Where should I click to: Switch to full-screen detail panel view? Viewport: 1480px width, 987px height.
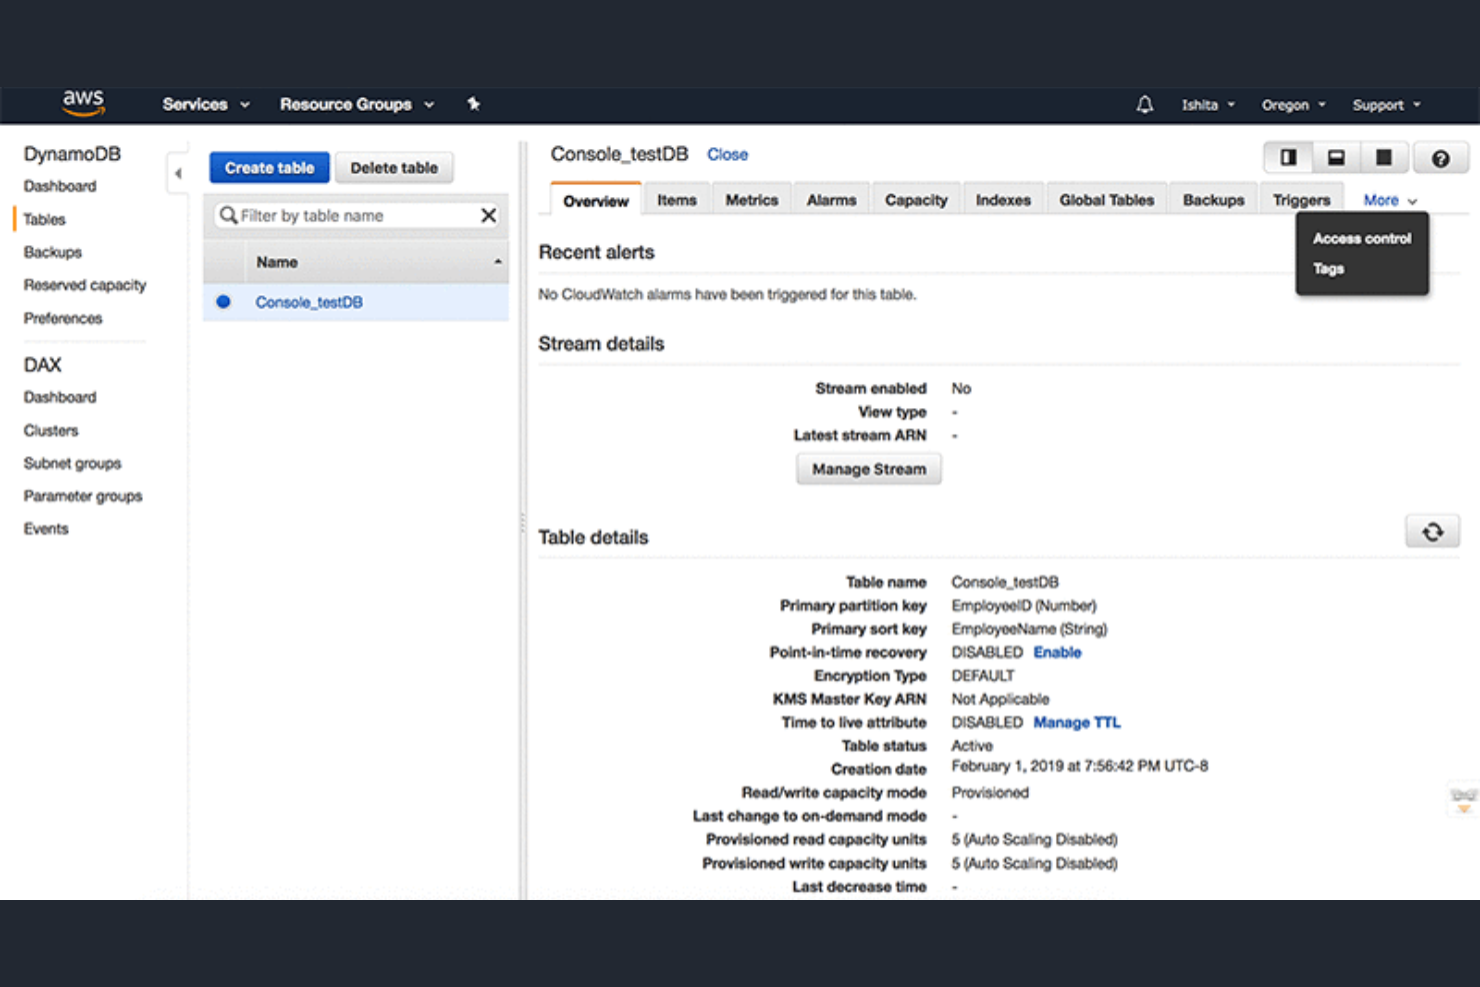pyautogui.click(x=1384, y=157)
